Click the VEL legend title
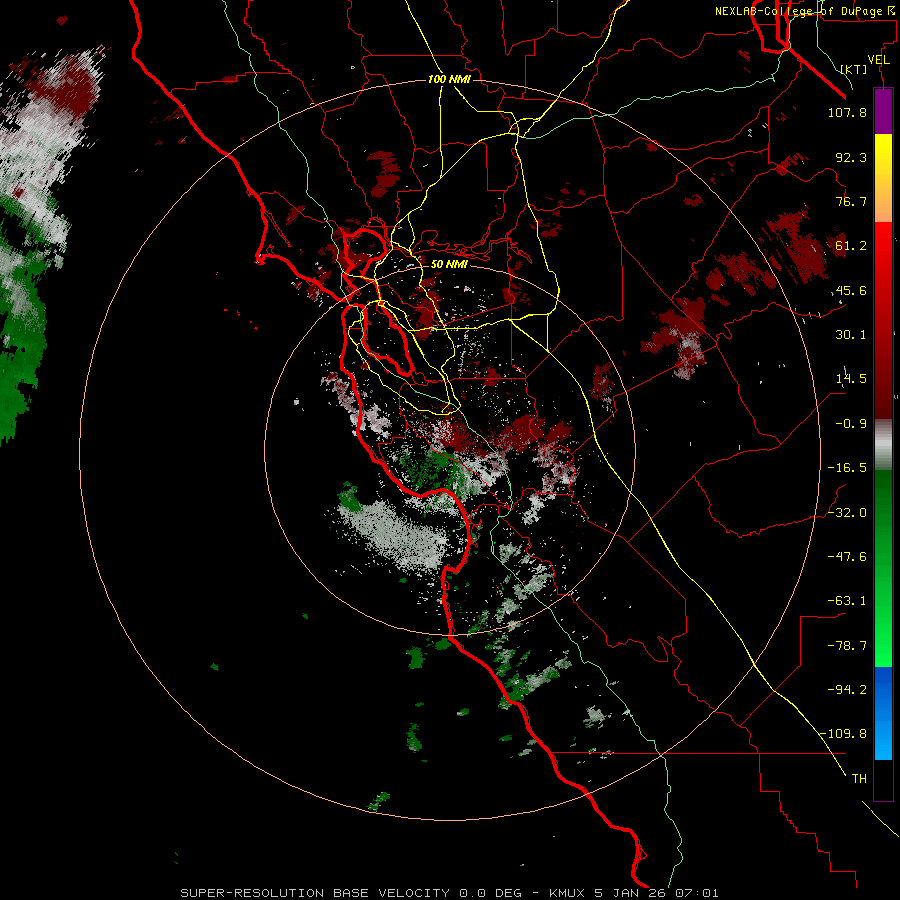The height and width of the screenshot is (900, 900). [878, 60]
